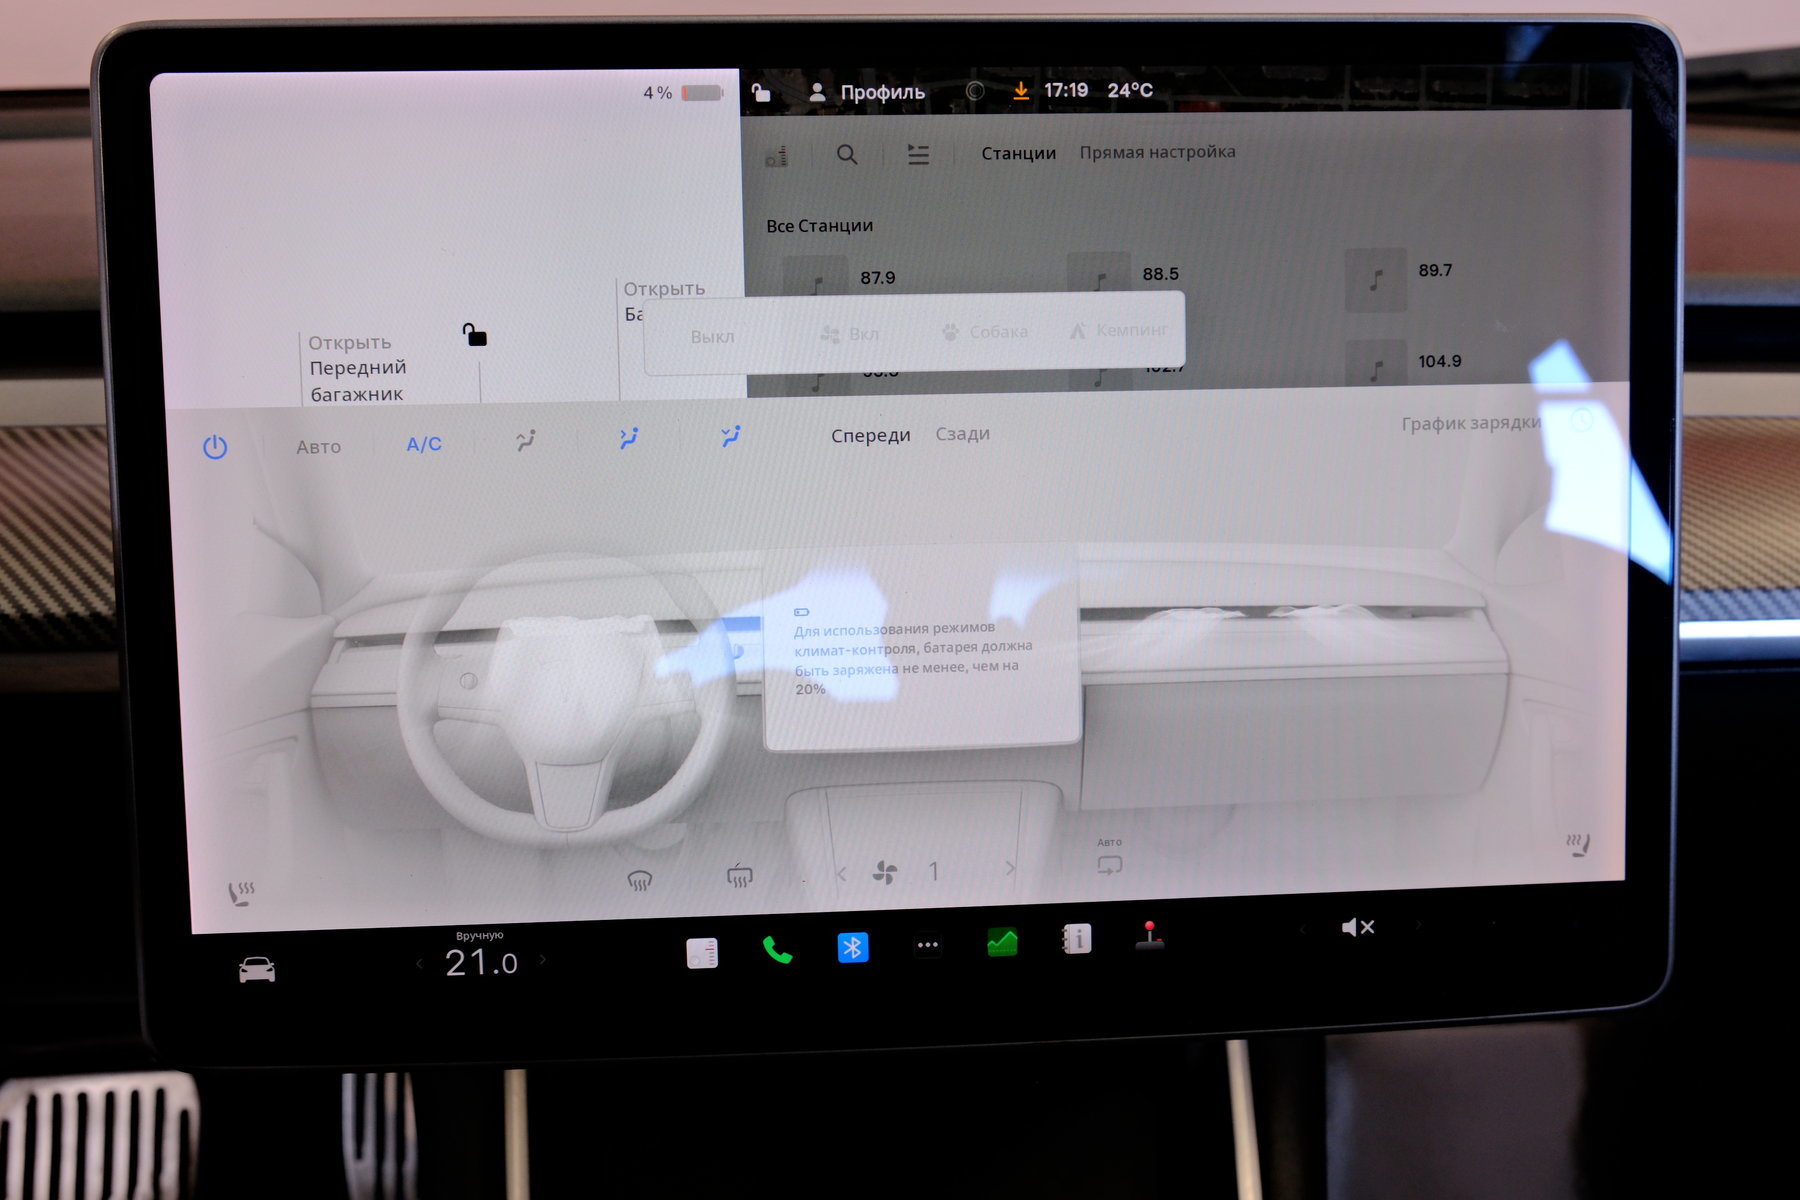Toggle Авто climate mode
The height and width of the screenshot is (1200, 1800).
coord(318,447)
